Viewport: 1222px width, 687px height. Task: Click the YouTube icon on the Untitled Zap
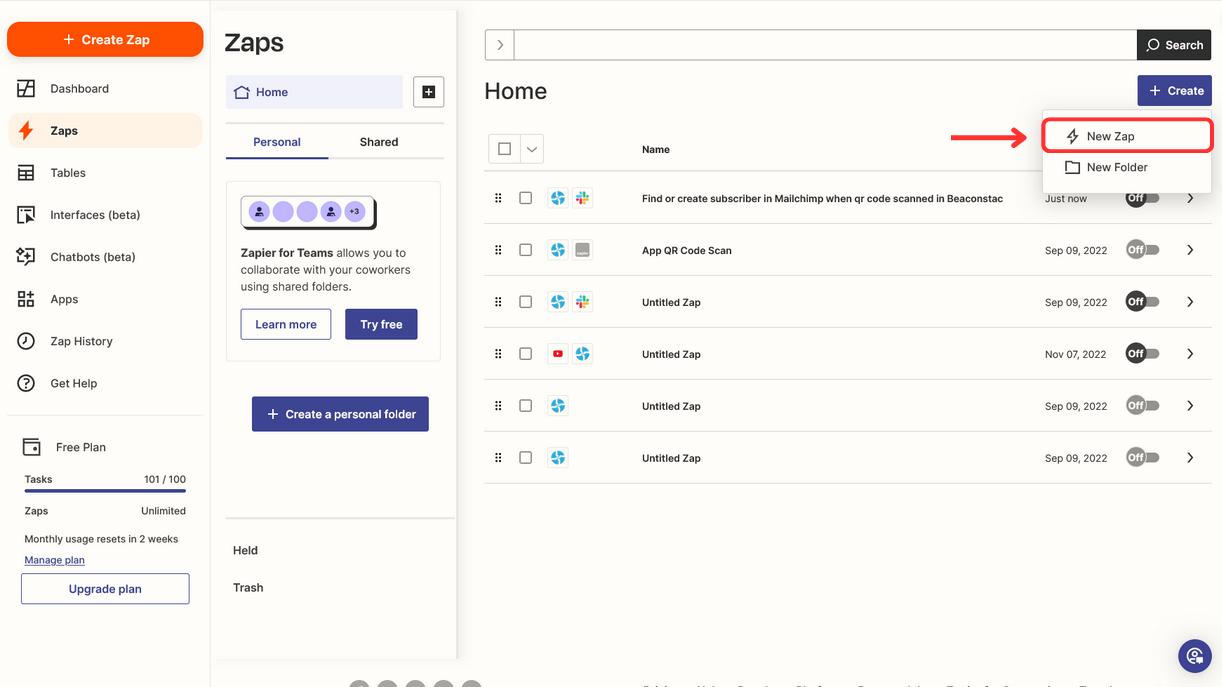coord(558,353)
